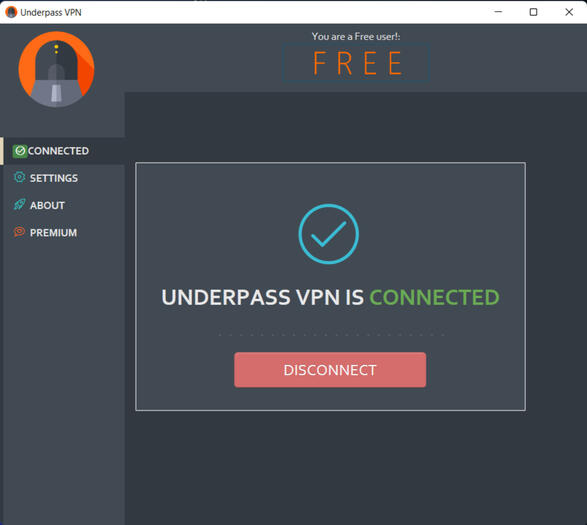
Task: Click the orange Premium icon in sidebar
Action: coord(19,232)
